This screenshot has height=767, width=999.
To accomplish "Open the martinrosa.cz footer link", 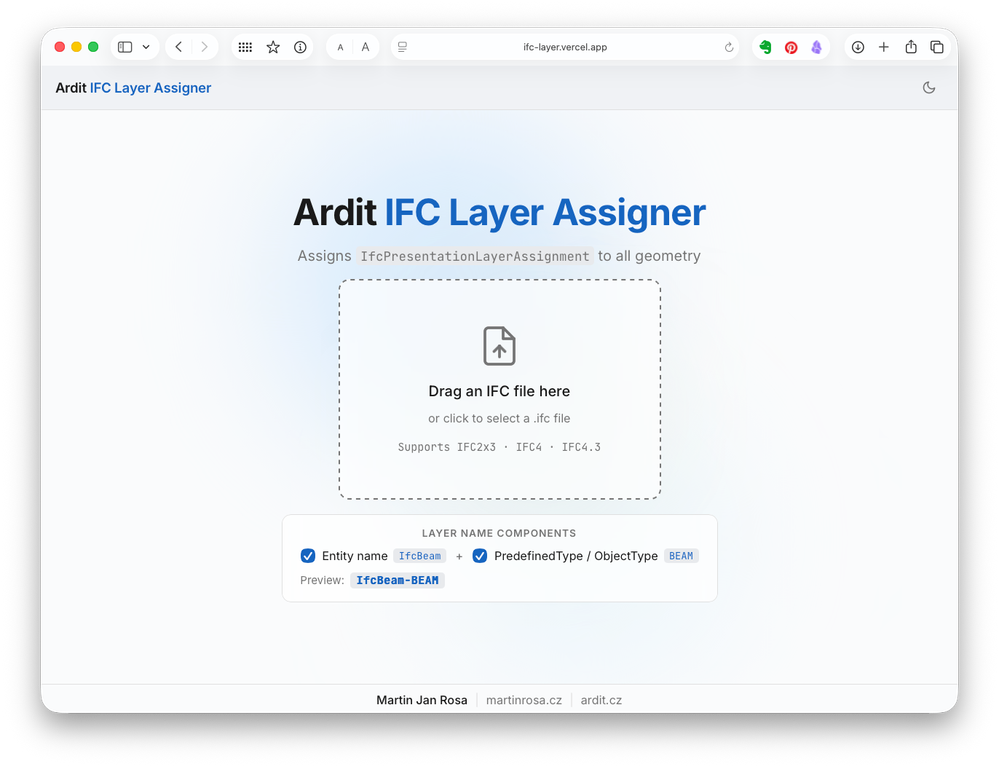I will [x=524, y=700].
